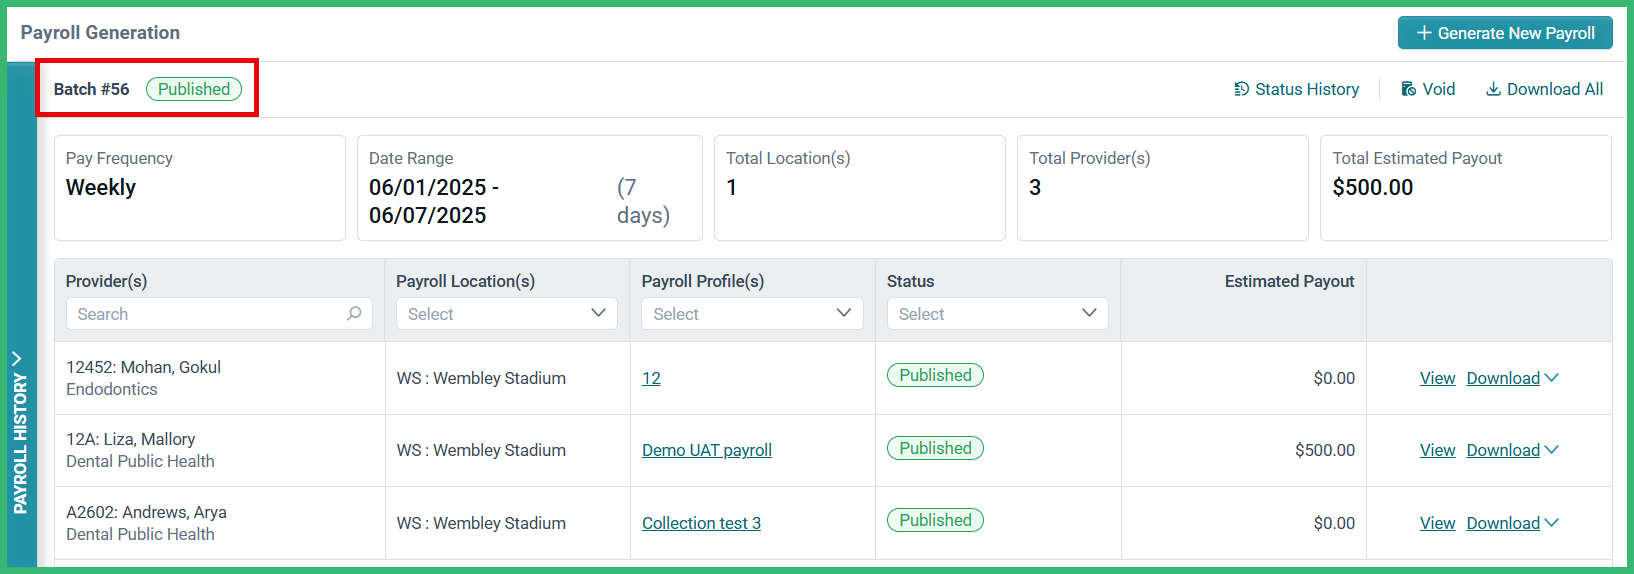
Task: View payroll for Mohan, Gokul
Action: 1437,378
